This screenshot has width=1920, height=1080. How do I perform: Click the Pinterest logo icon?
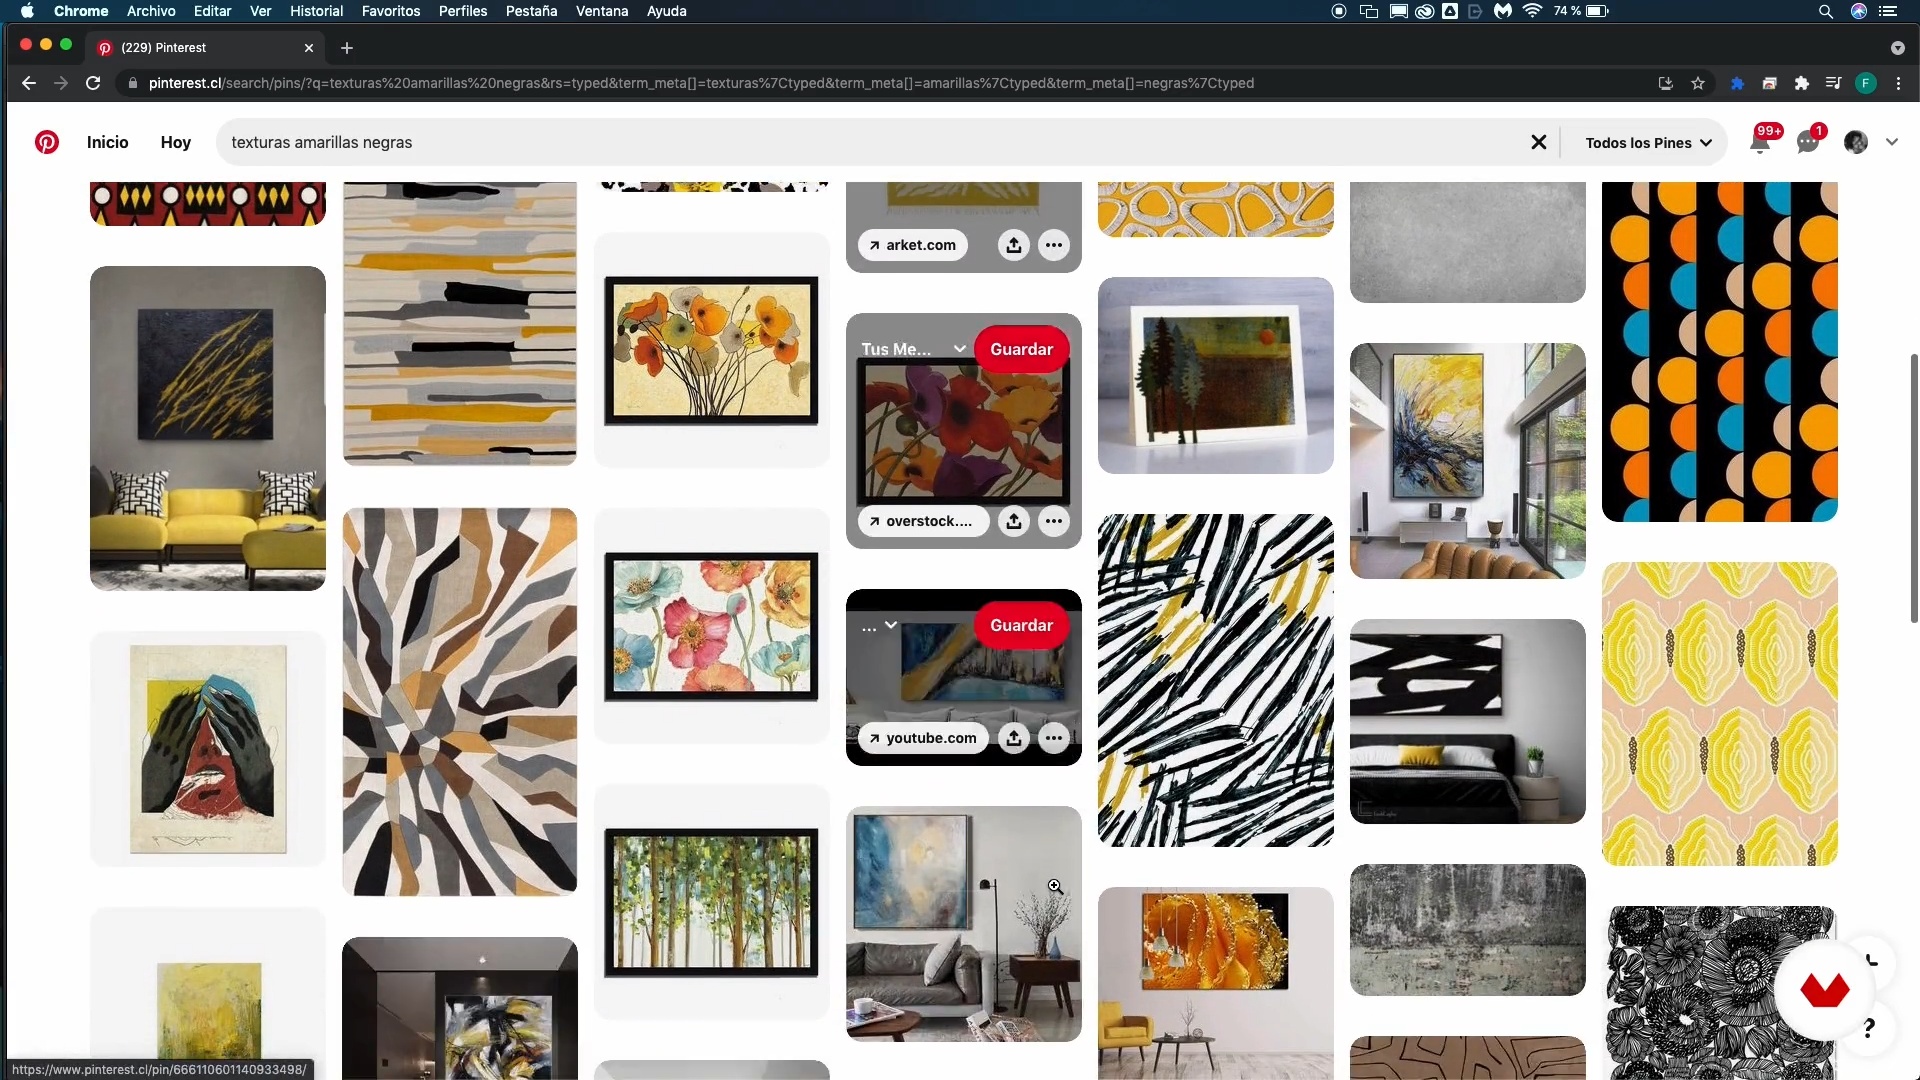tap(46, 142)
